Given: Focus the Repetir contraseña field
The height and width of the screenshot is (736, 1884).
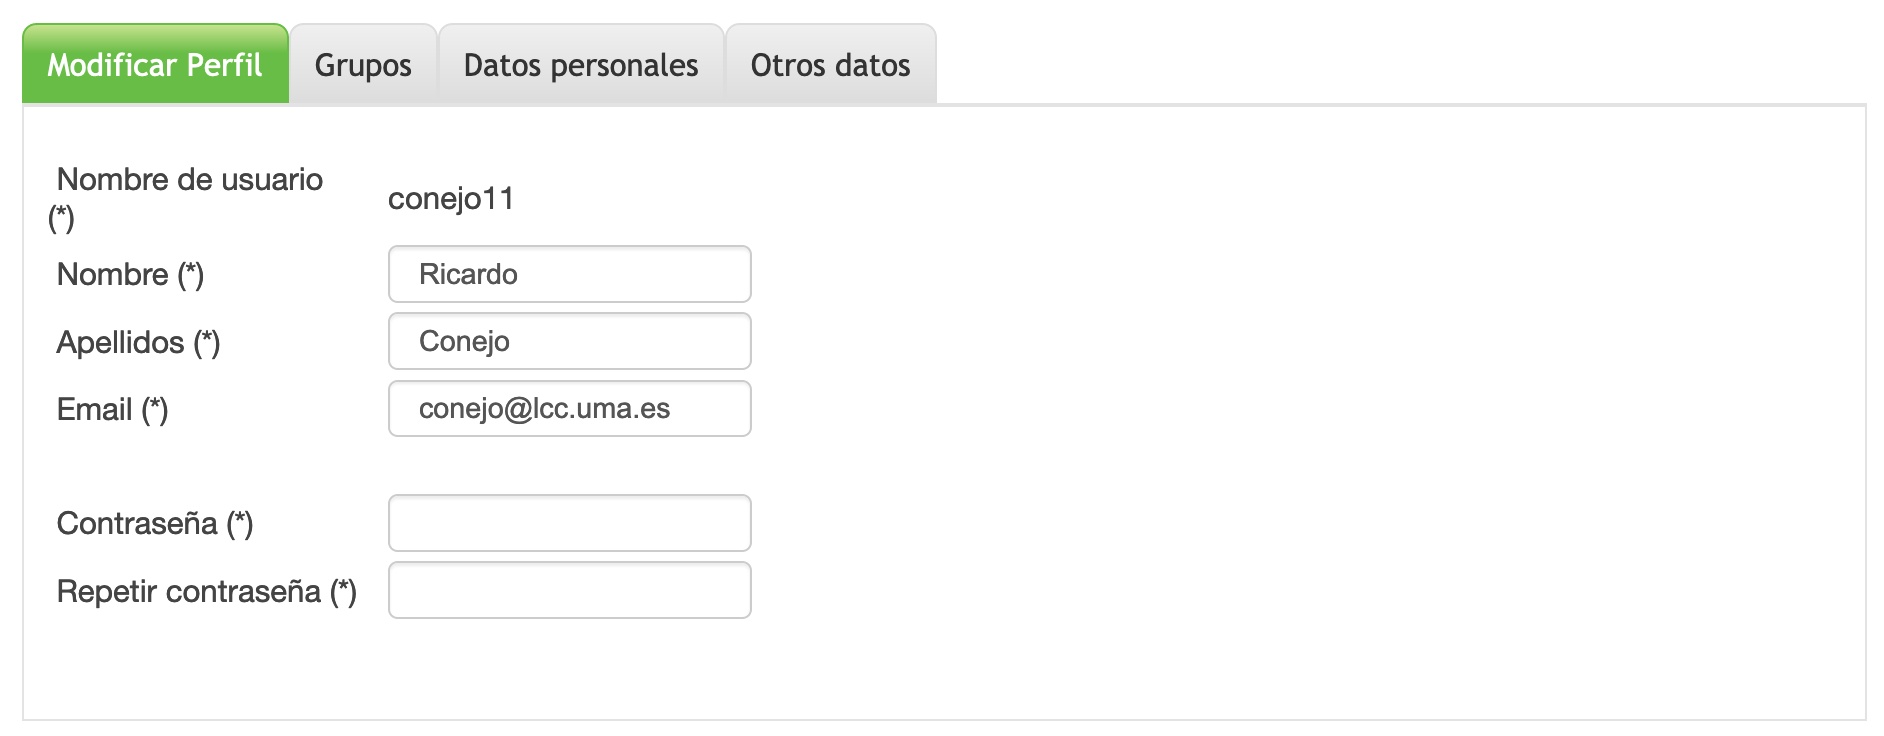Looking at the screenshot, I should point(569,590).
